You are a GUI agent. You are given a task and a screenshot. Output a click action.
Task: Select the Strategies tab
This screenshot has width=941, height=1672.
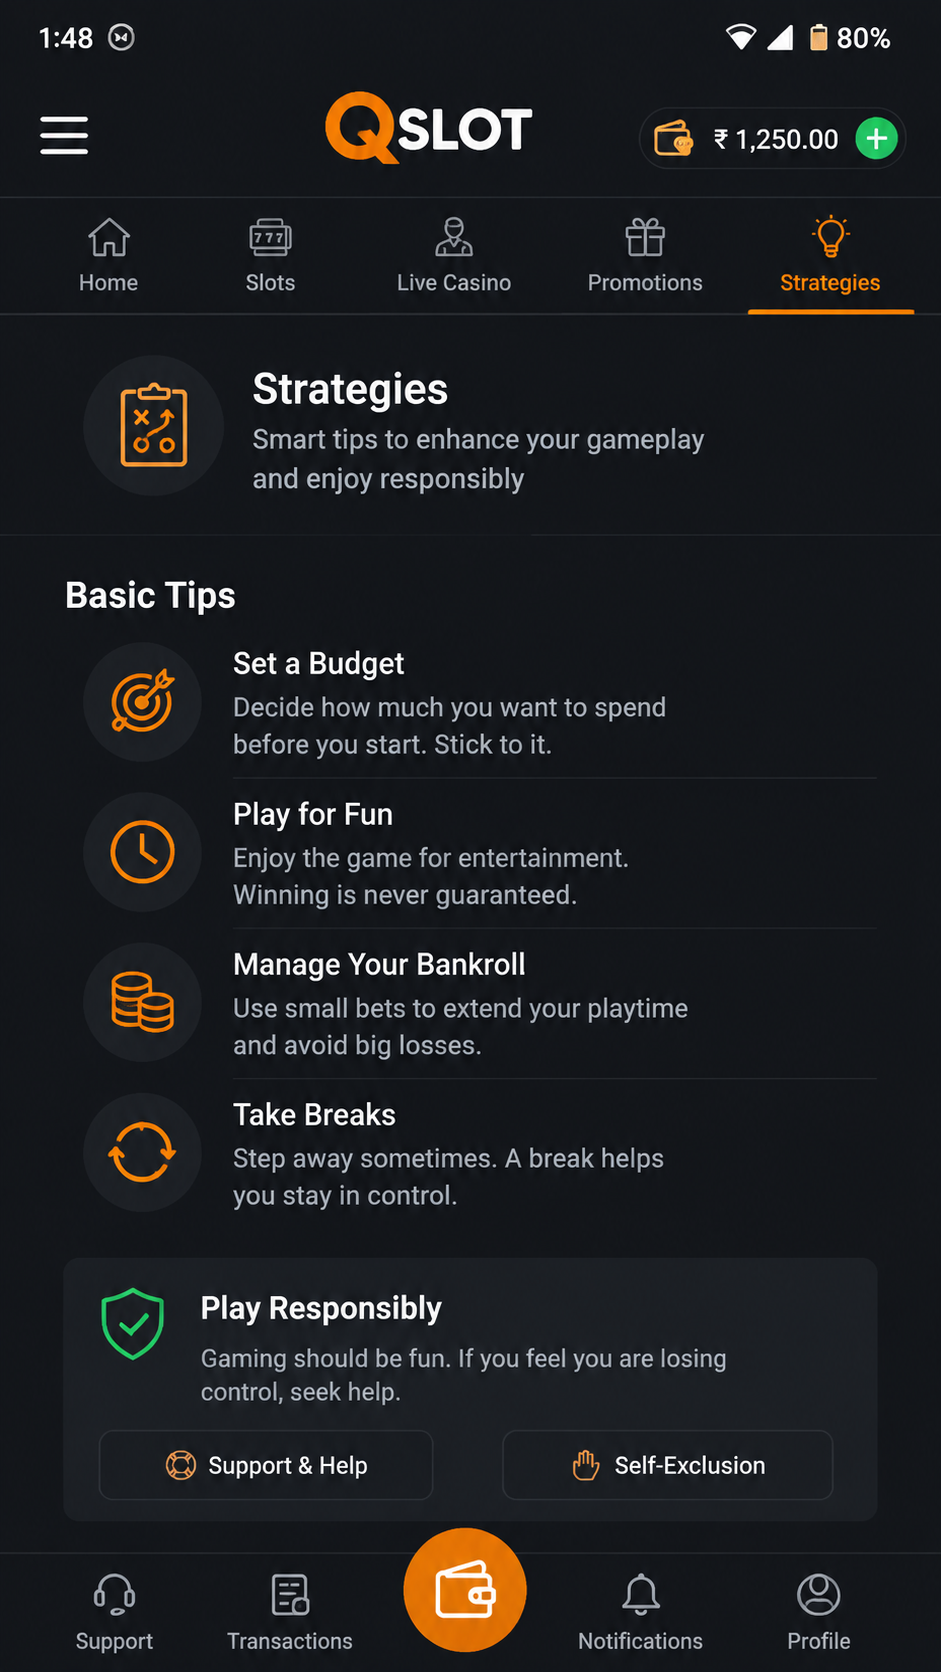point(830,256)
